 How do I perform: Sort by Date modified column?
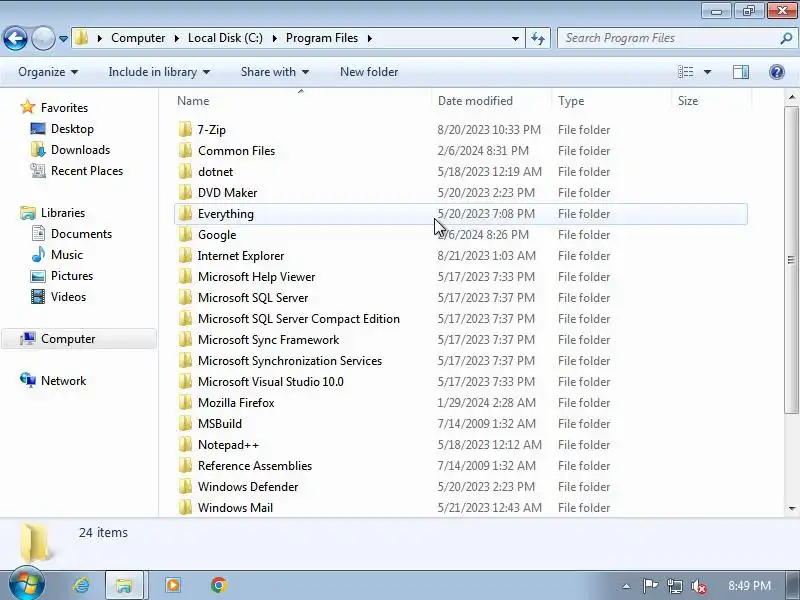click(x=475, y=101)
